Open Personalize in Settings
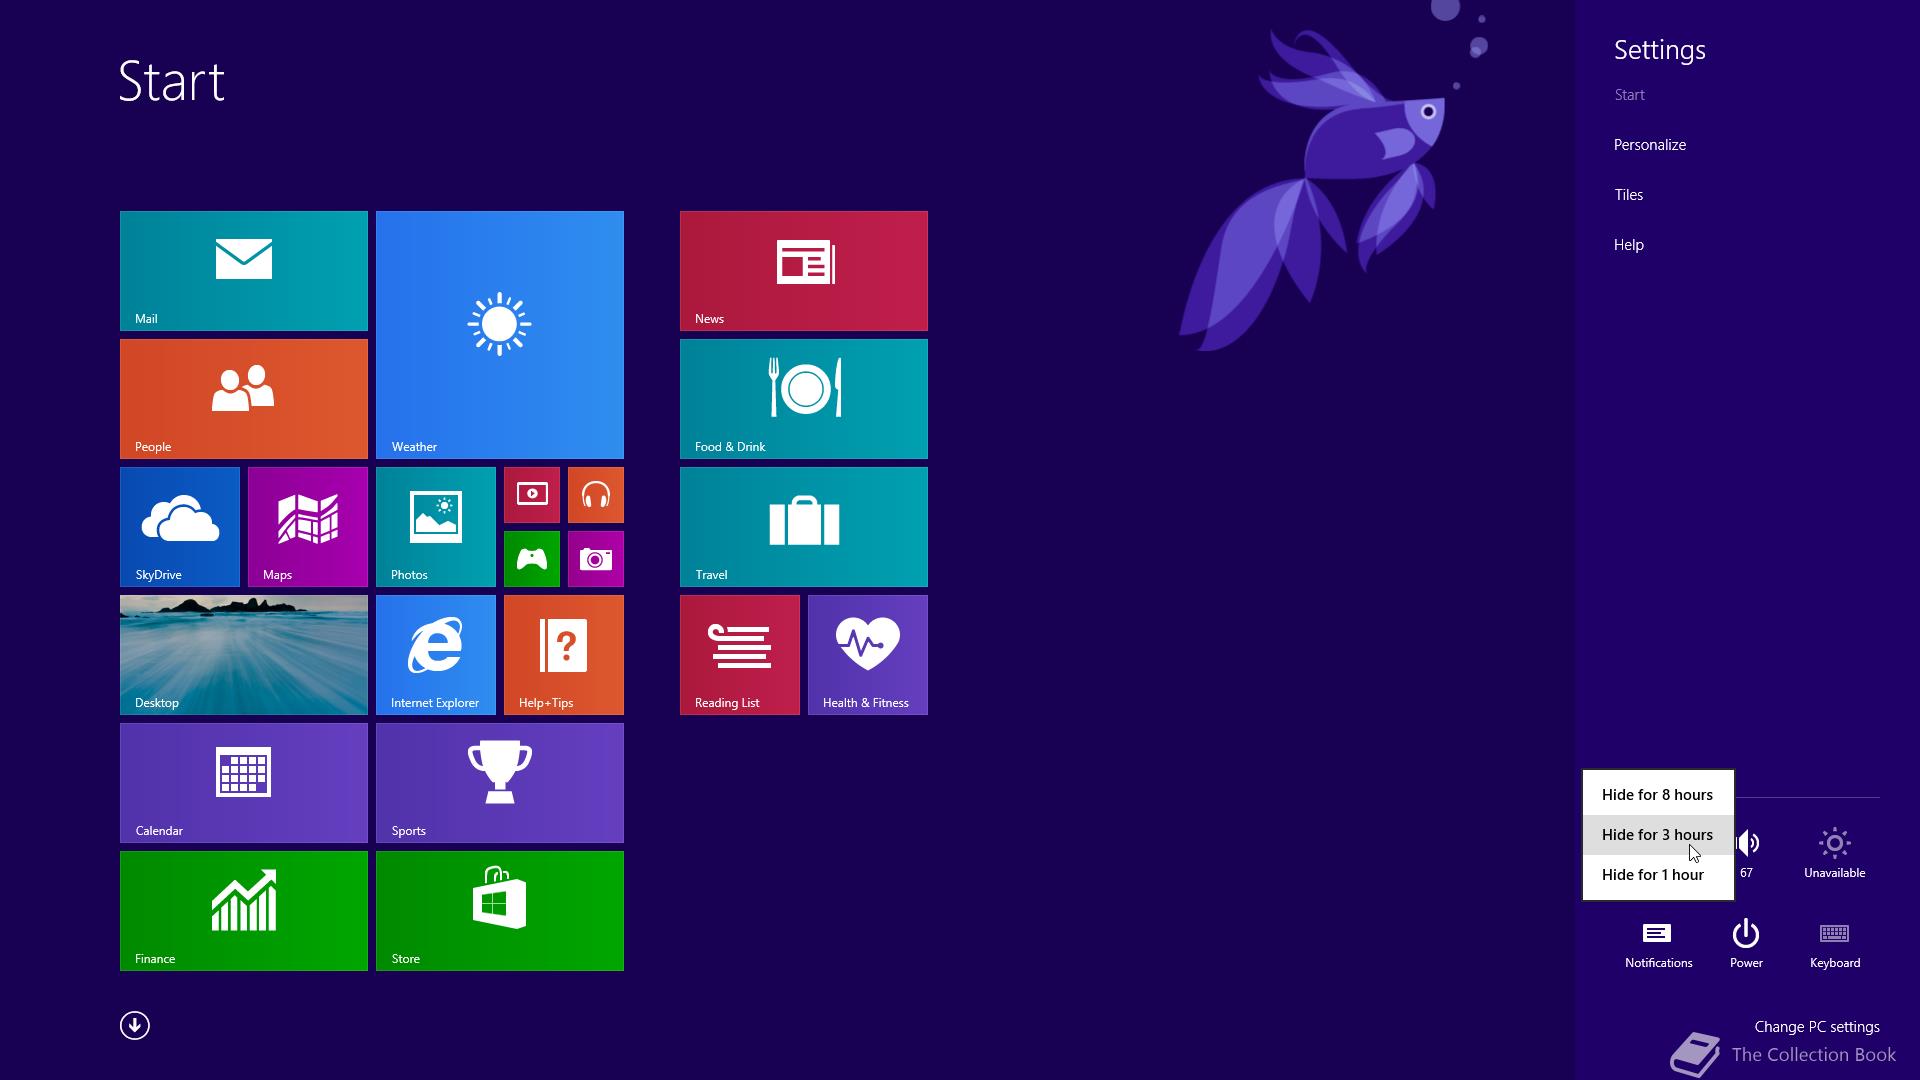 (x=1650, y=145)
